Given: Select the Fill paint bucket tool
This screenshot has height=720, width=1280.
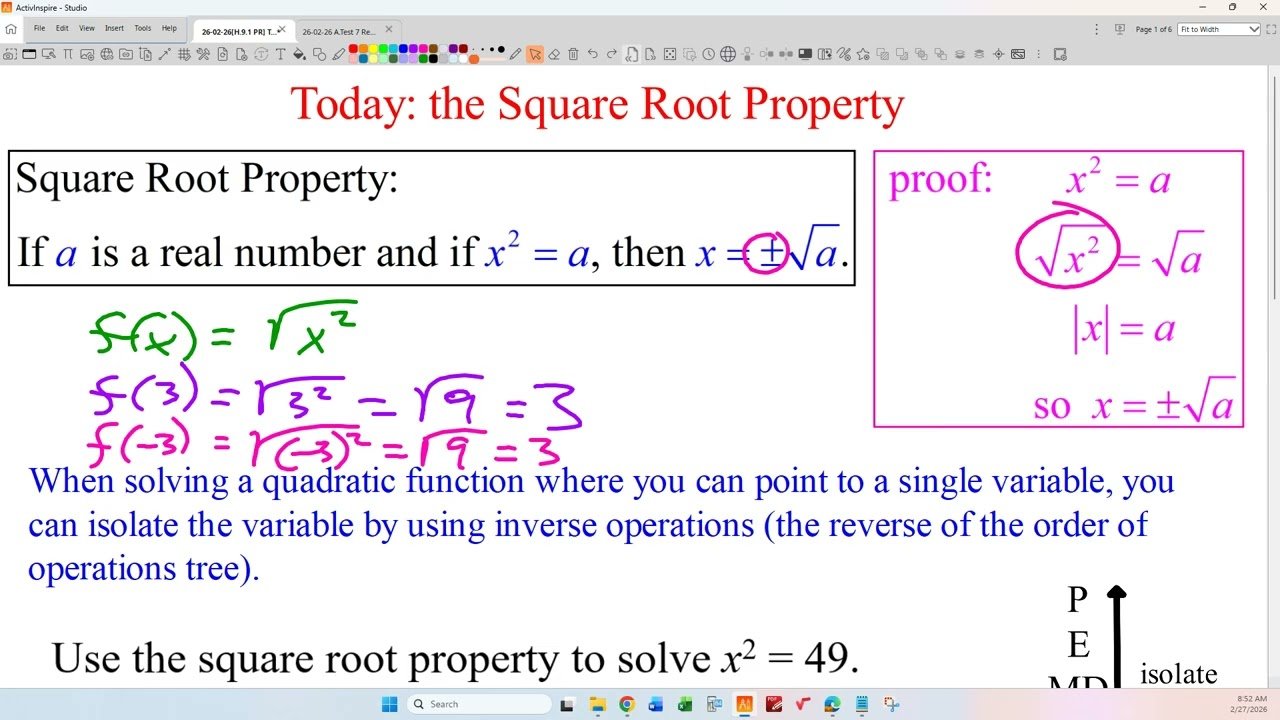Looking at the screenshot, I should click(298, 54).
